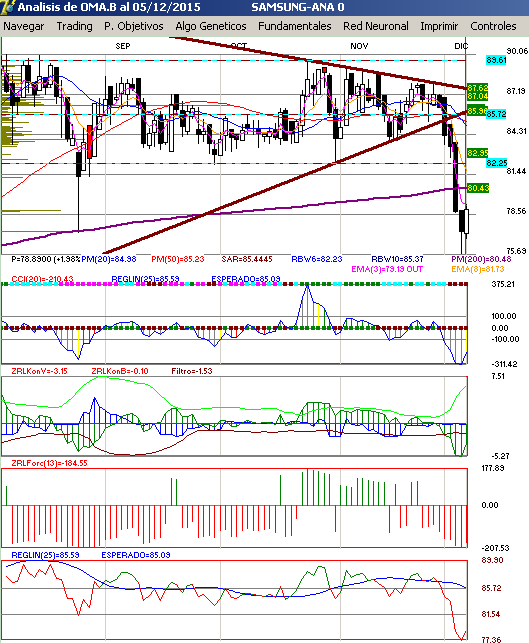This screenshot has height=643, width=529.
Task: Click the ZRLKonV=-3.15 label
Action: point(39,371)
